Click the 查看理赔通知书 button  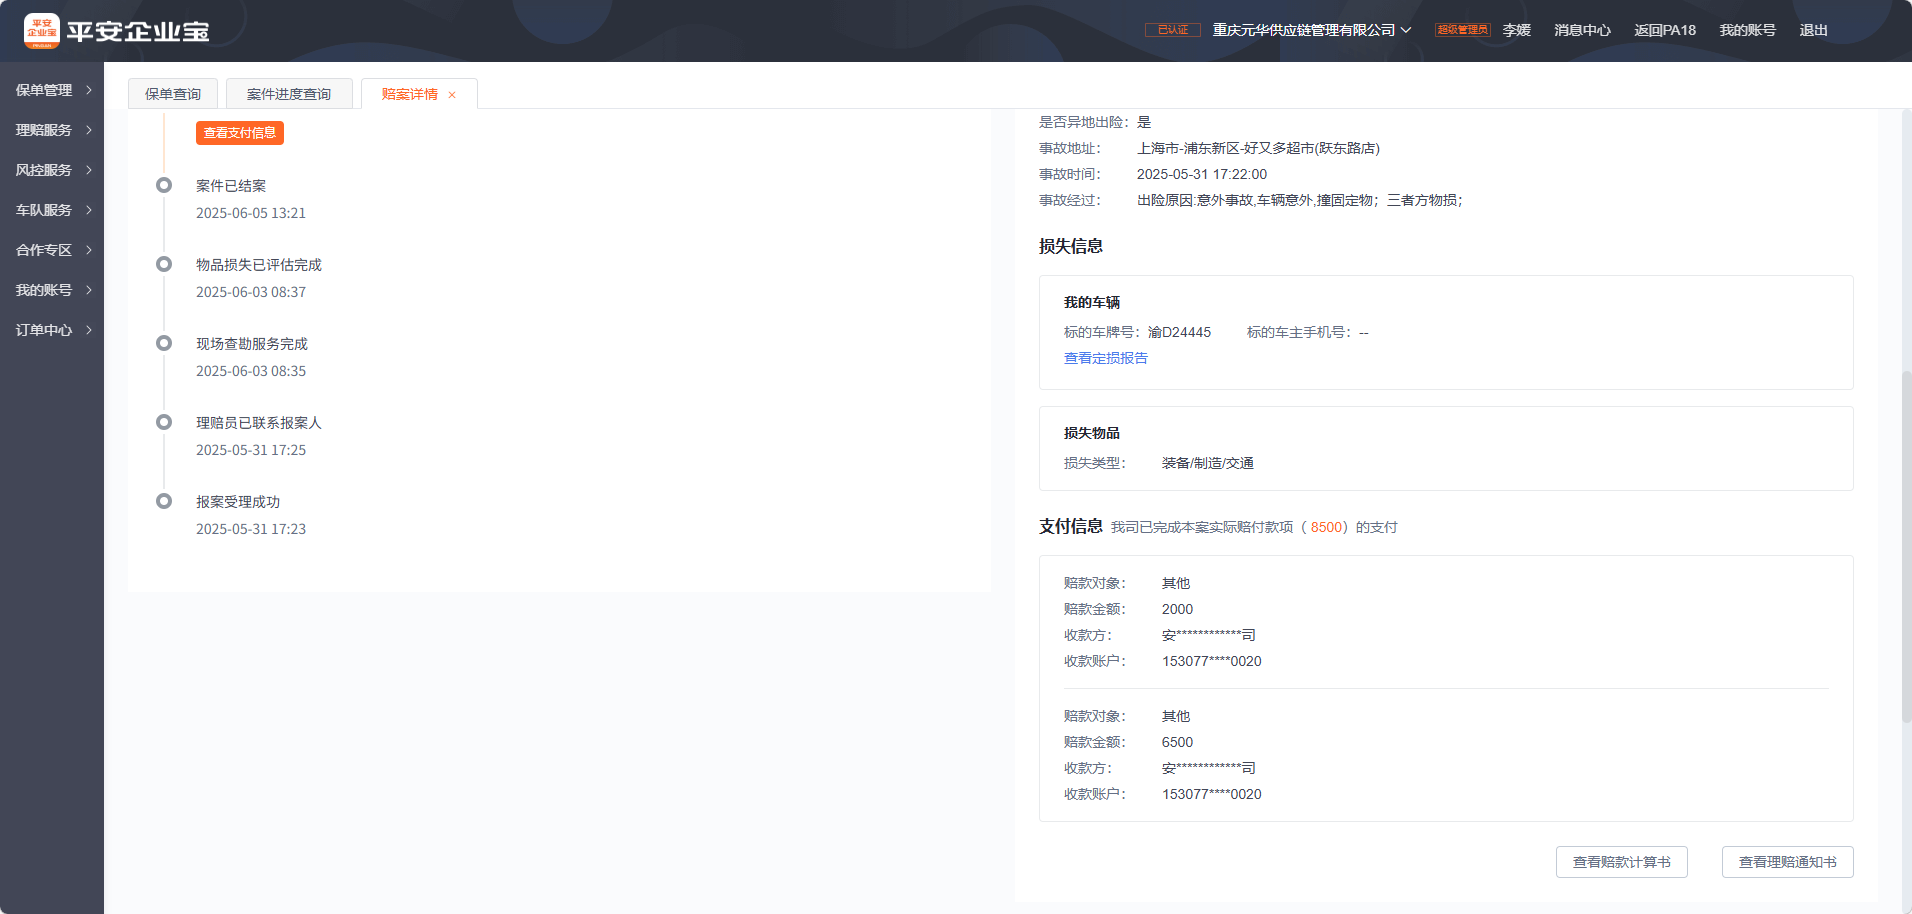pos(1787,862)
